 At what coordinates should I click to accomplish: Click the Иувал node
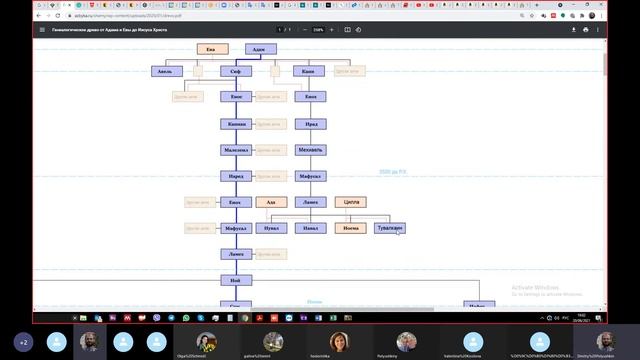[x=271, y=228]
